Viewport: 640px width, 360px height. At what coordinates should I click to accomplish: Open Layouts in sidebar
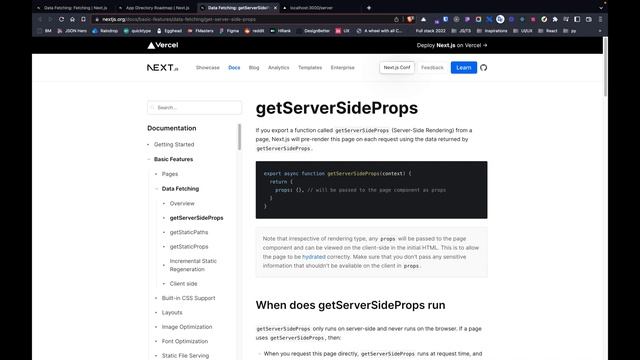click(172, 313)
